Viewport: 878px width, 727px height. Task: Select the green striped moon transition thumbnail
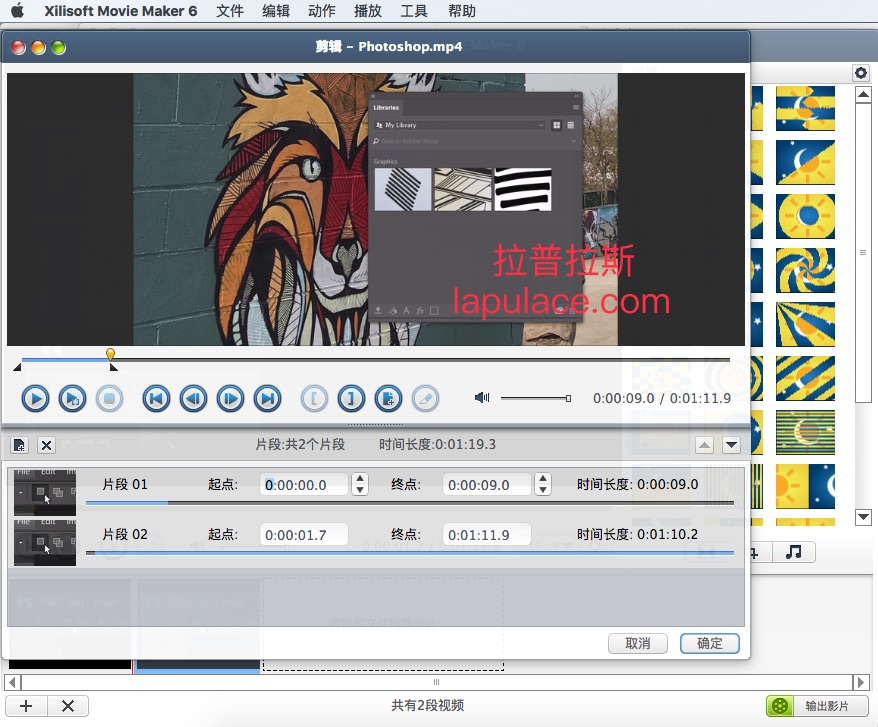805,432
